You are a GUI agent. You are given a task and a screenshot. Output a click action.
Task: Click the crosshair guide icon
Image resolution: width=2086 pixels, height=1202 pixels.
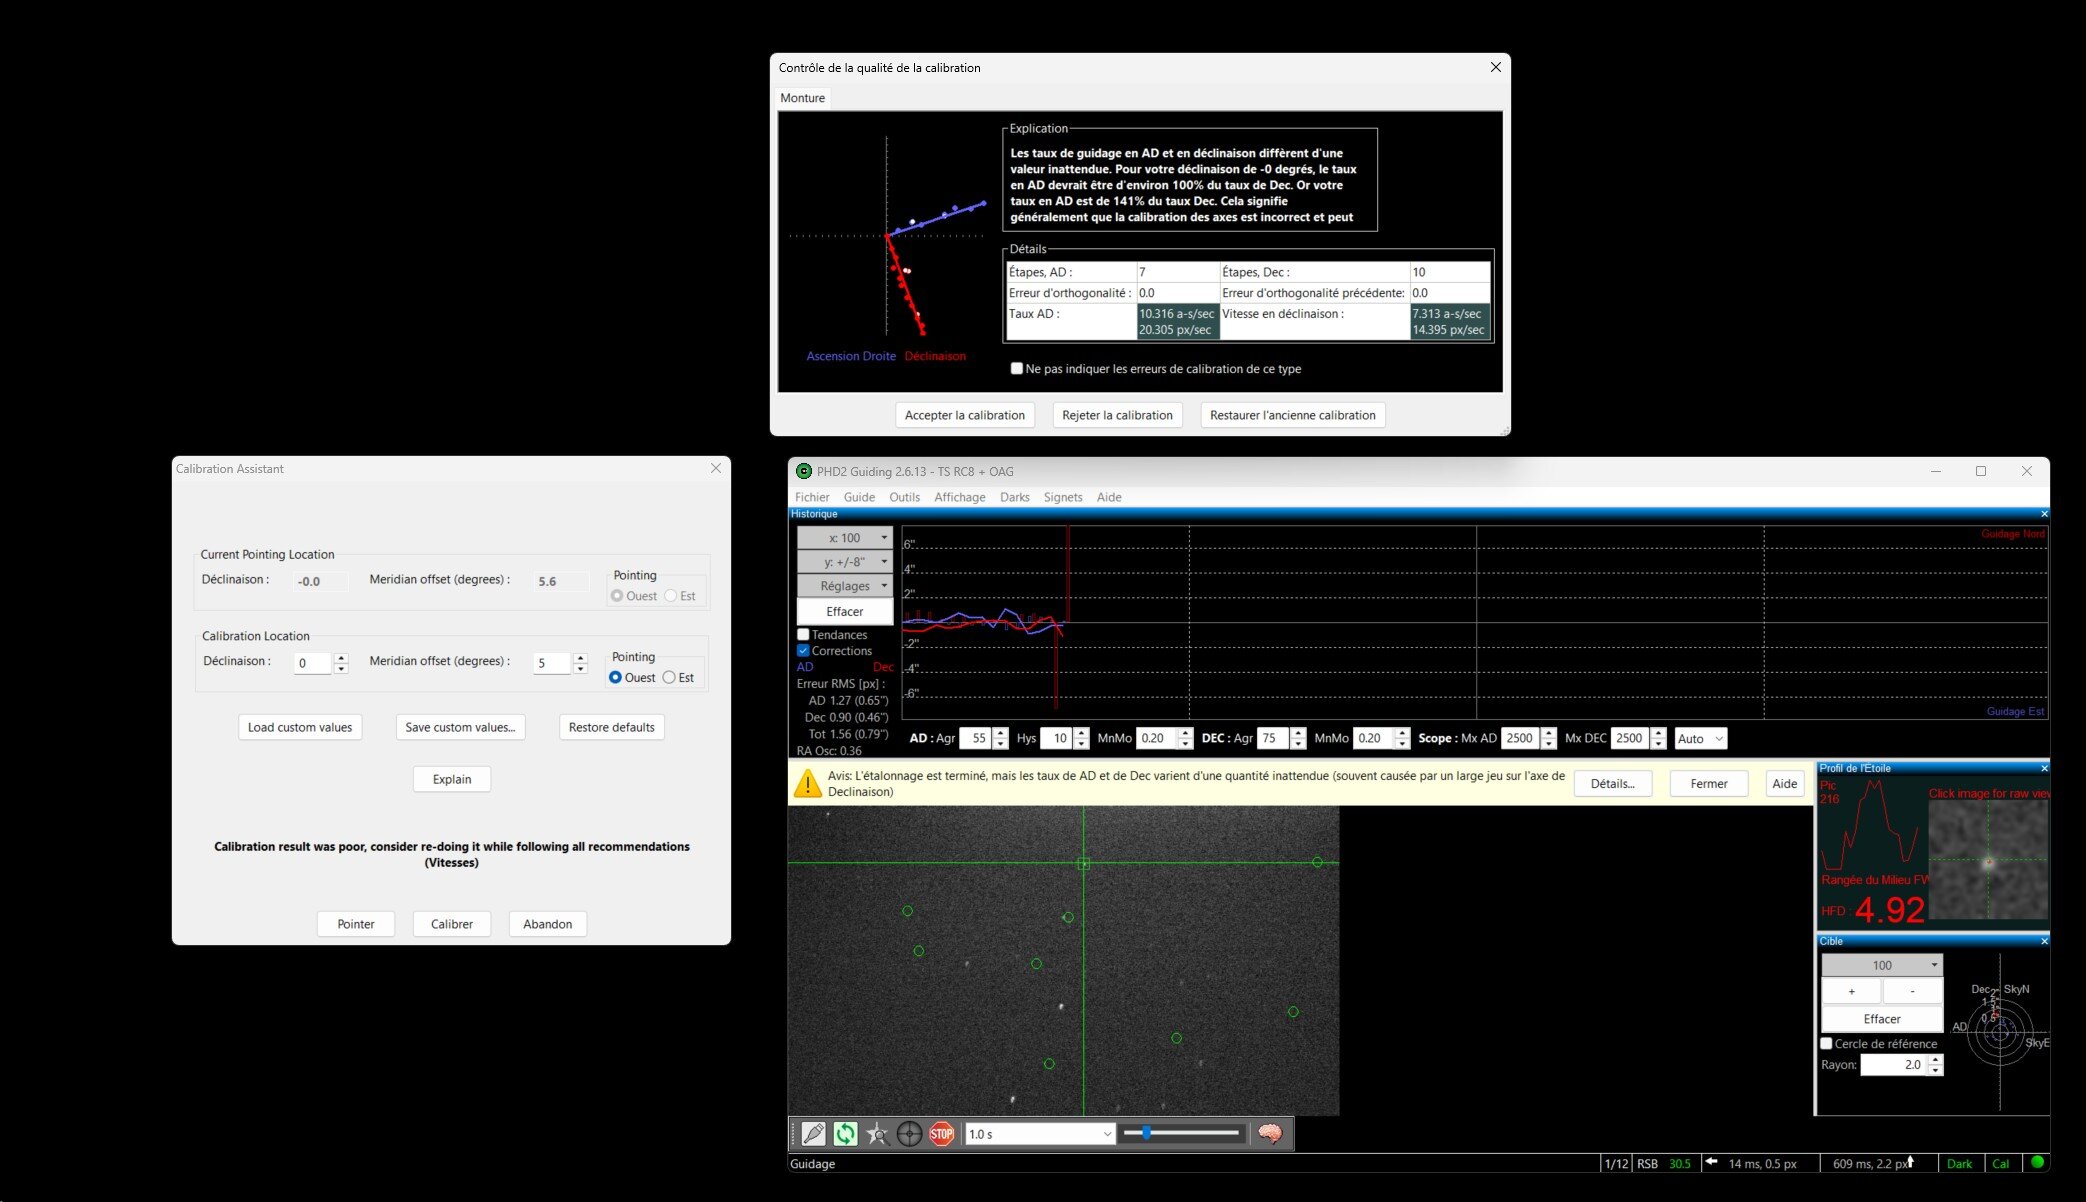point(909,1133)
